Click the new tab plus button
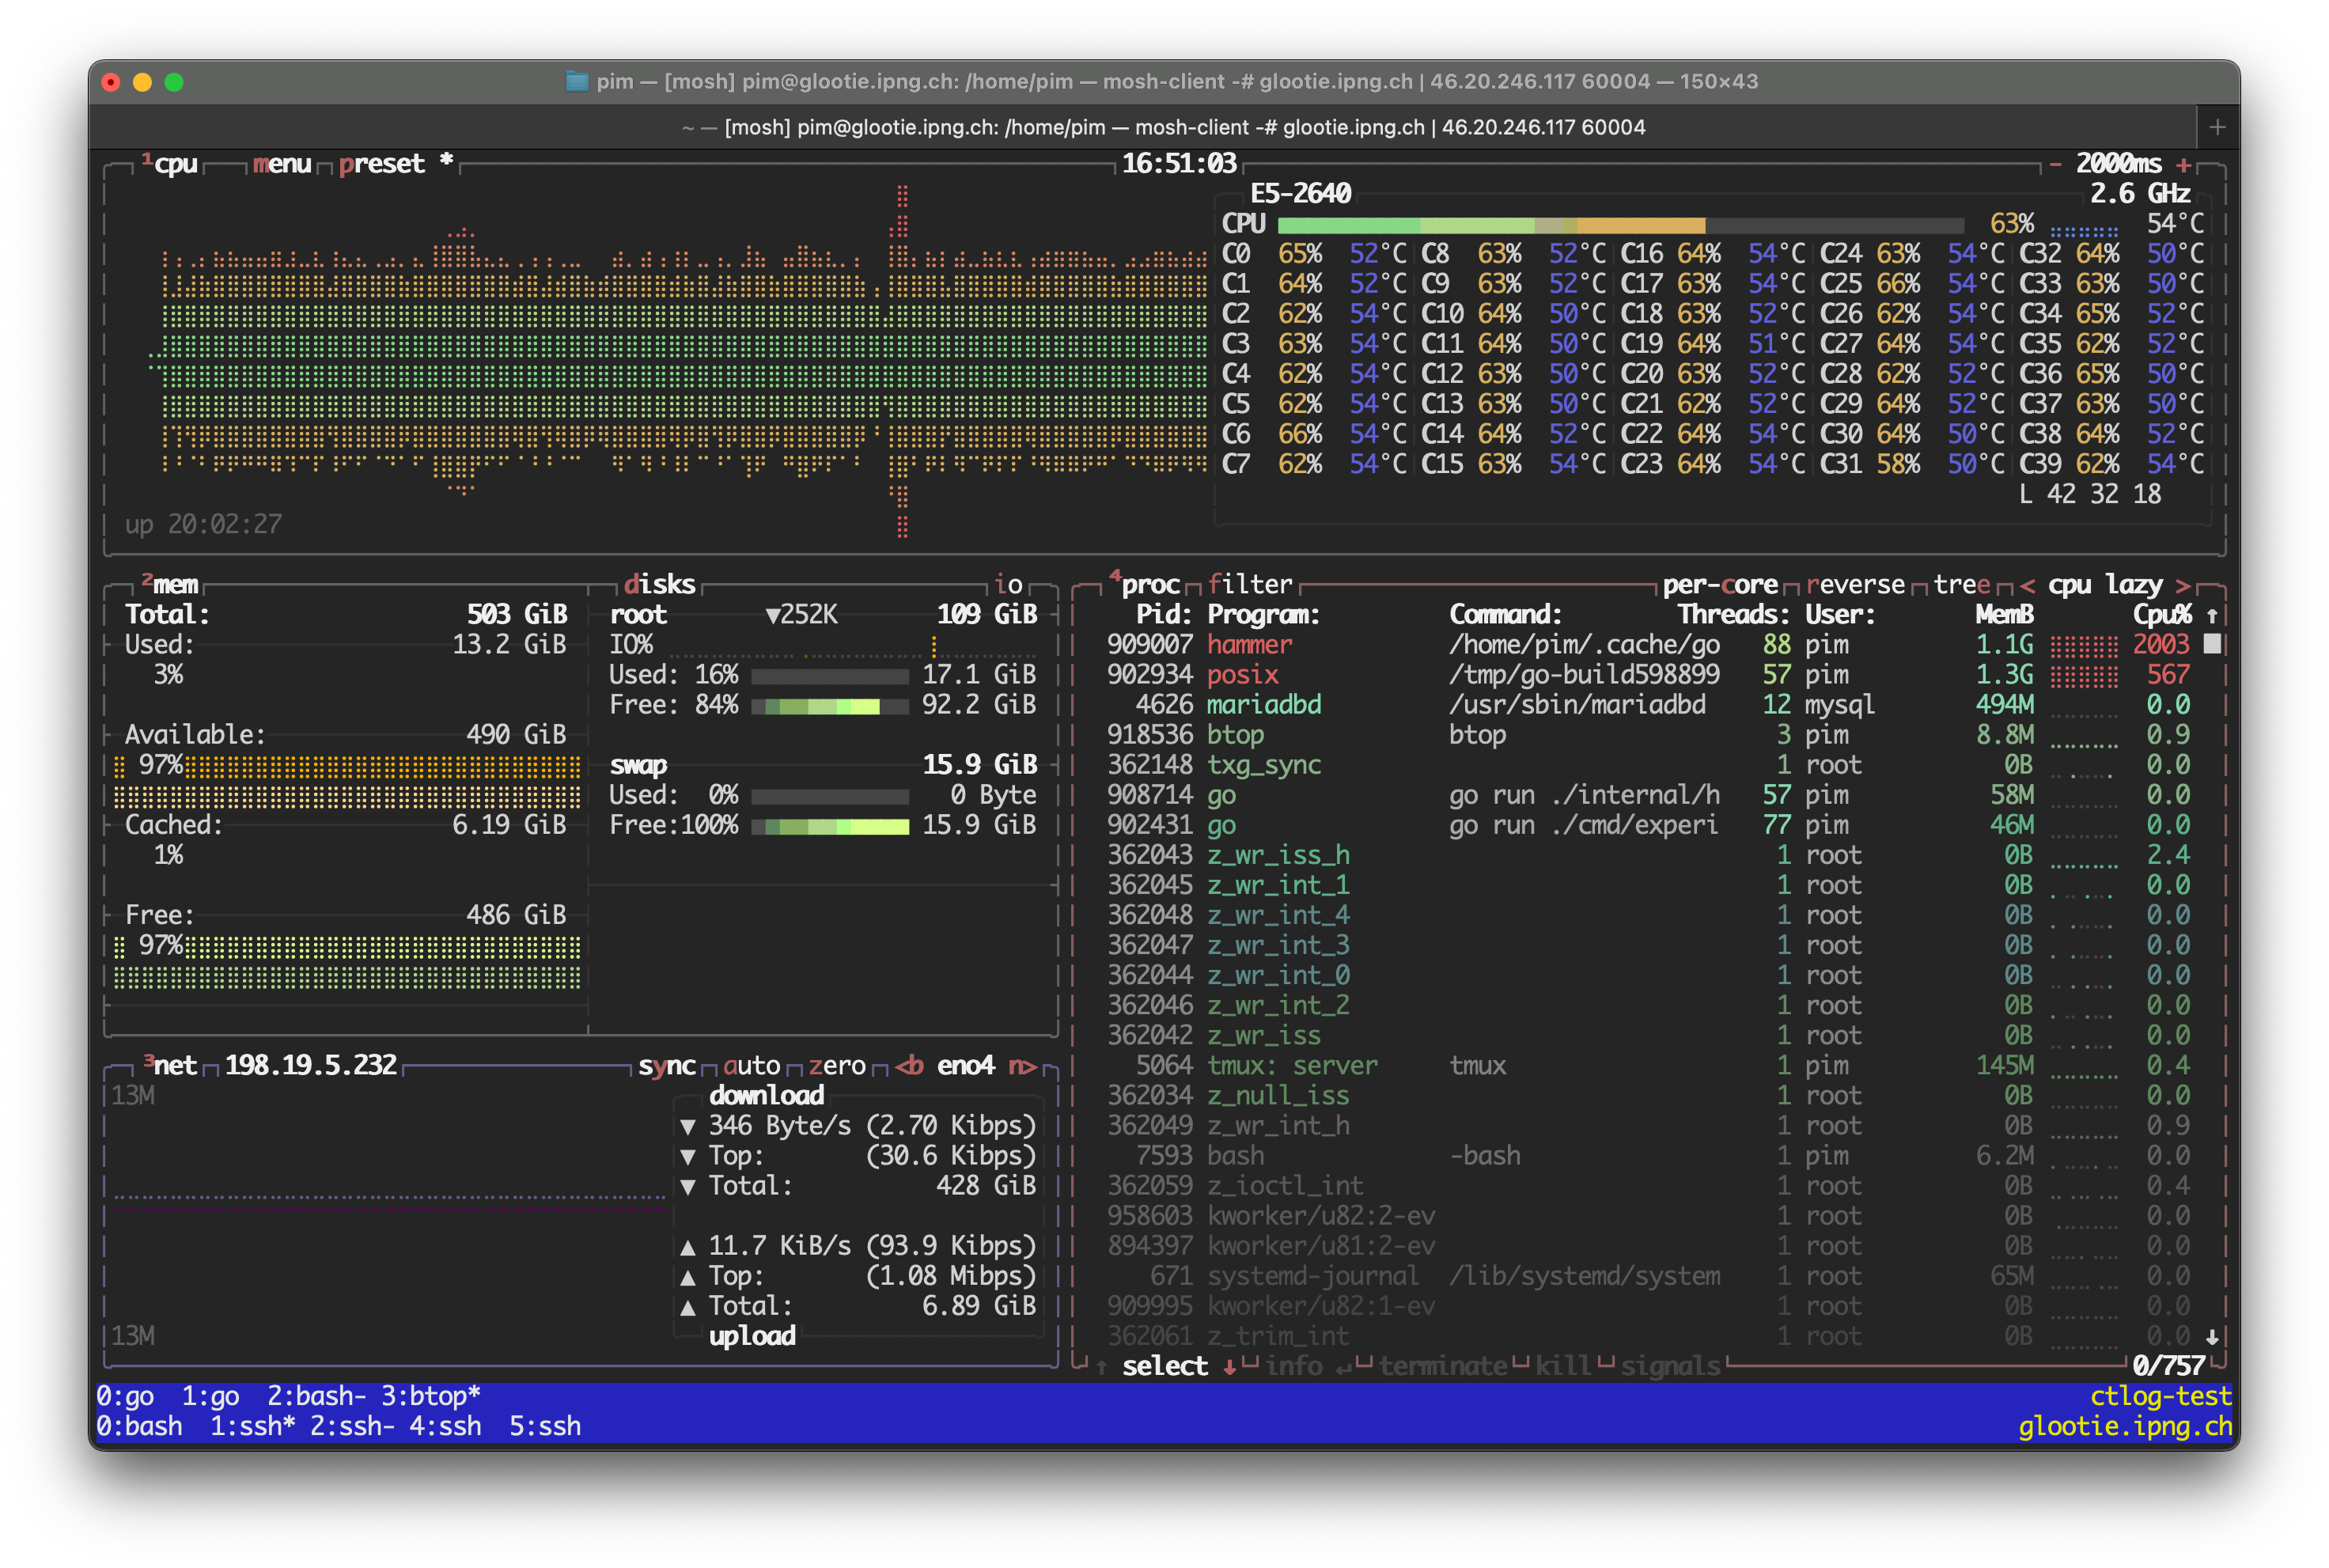Viewport: 2329px width, 1568px height. coord(2217,127)
